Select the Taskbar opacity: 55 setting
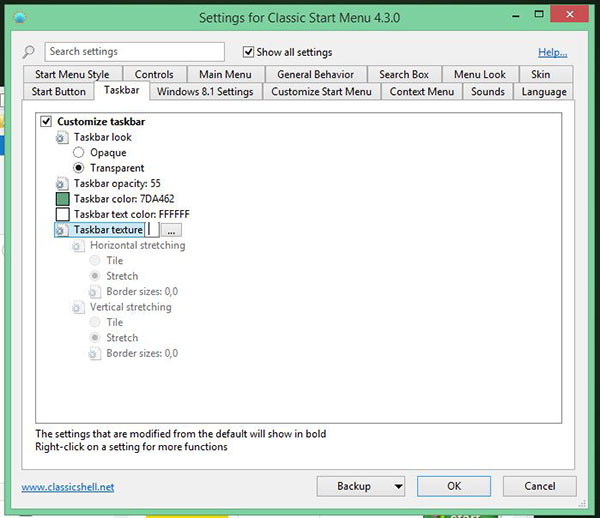This screenshot has height=518, width=600. point(117,184)
